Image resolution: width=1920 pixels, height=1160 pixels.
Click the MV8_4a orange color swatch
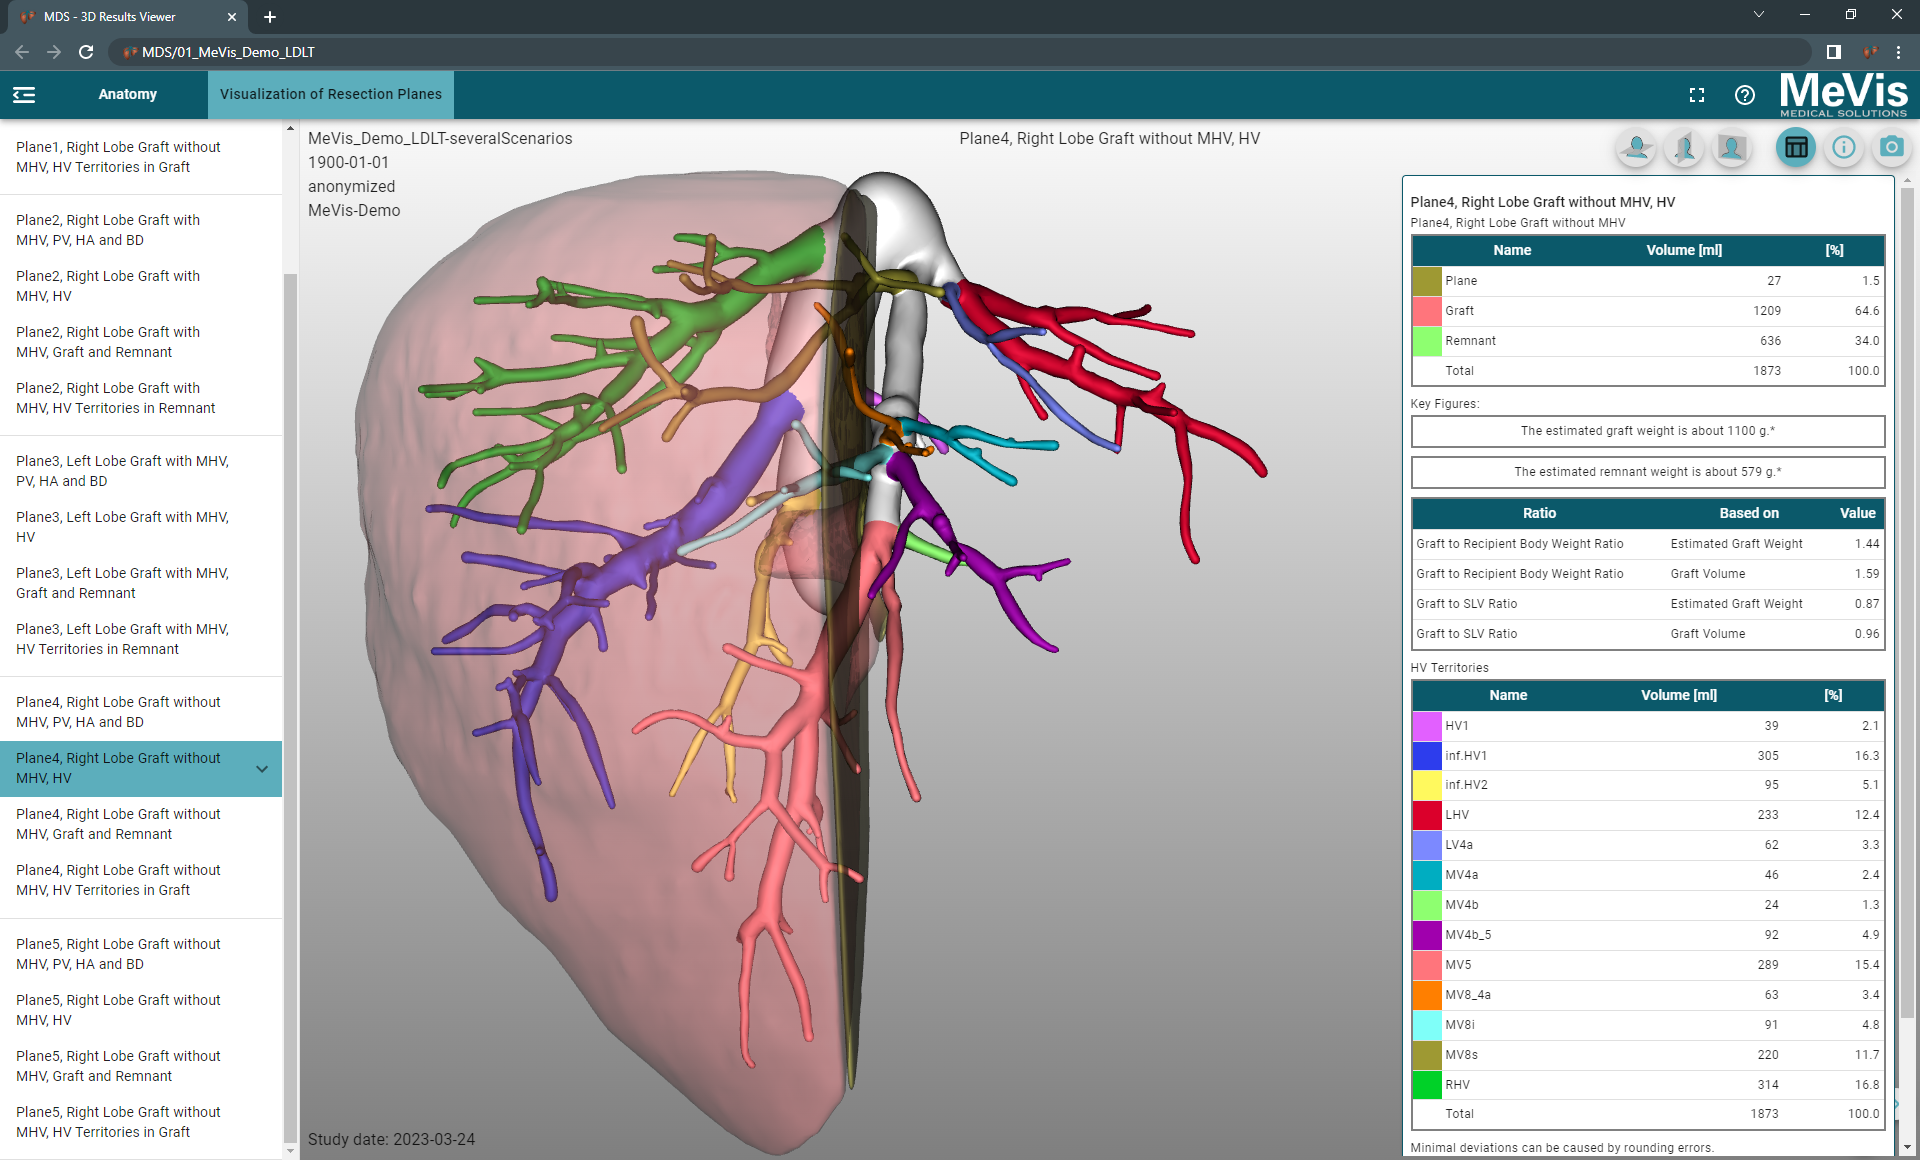tap(1427, 995)
